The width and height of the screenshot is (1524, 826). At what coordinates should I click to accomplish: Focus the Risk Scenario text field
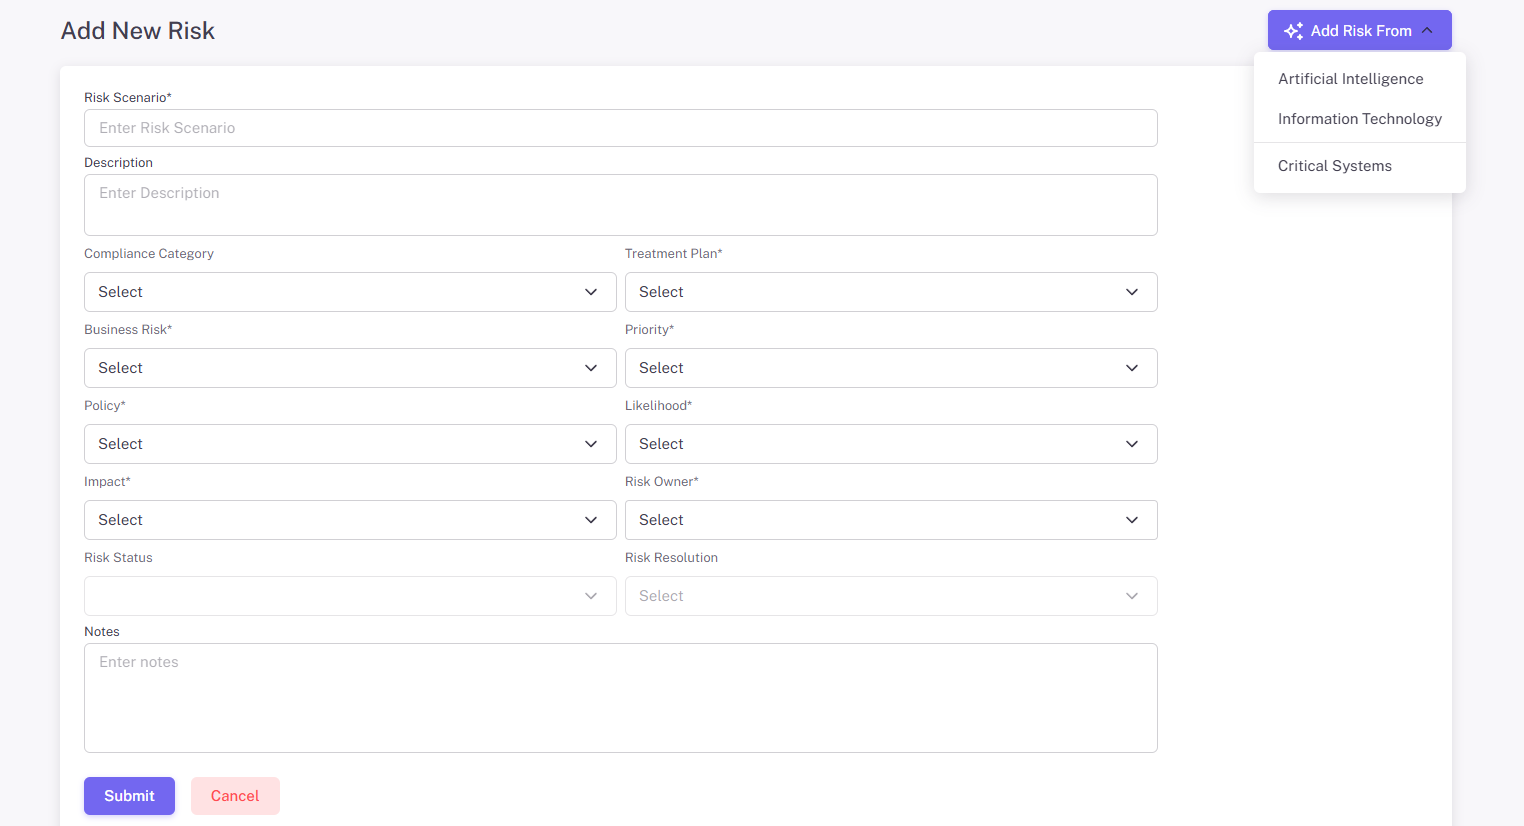click(620, 128)
